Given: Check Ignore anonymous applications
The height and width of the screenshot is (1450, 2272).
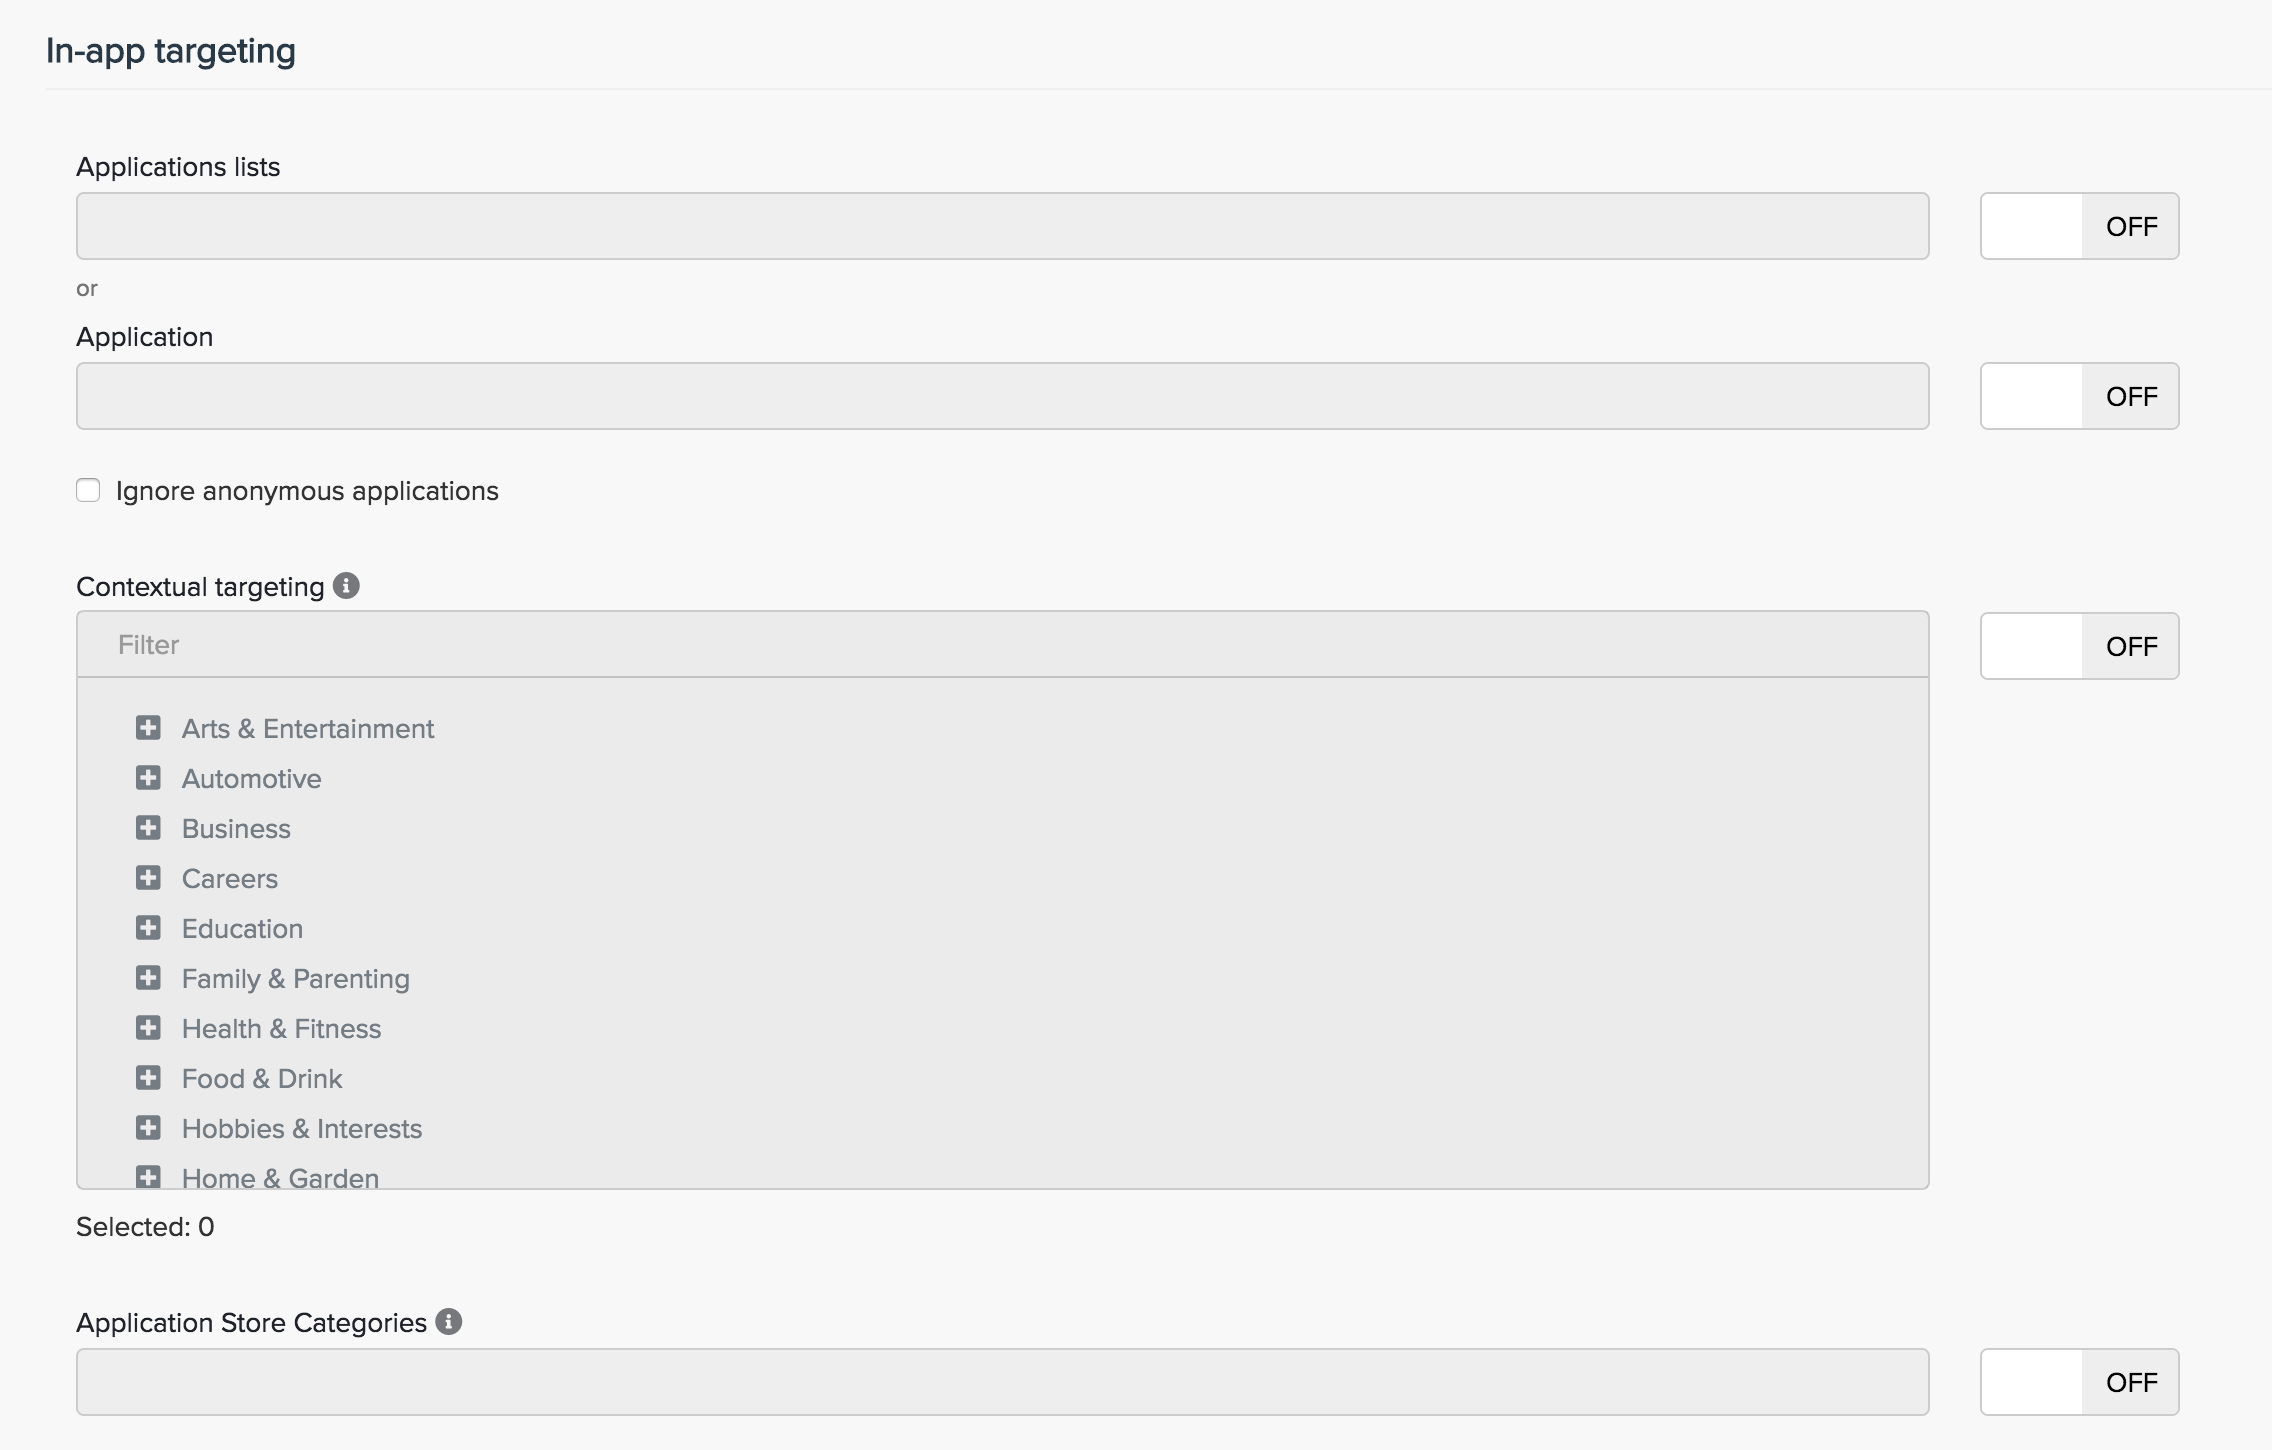Looking at the screenshot, I should (x=88, y=490).
